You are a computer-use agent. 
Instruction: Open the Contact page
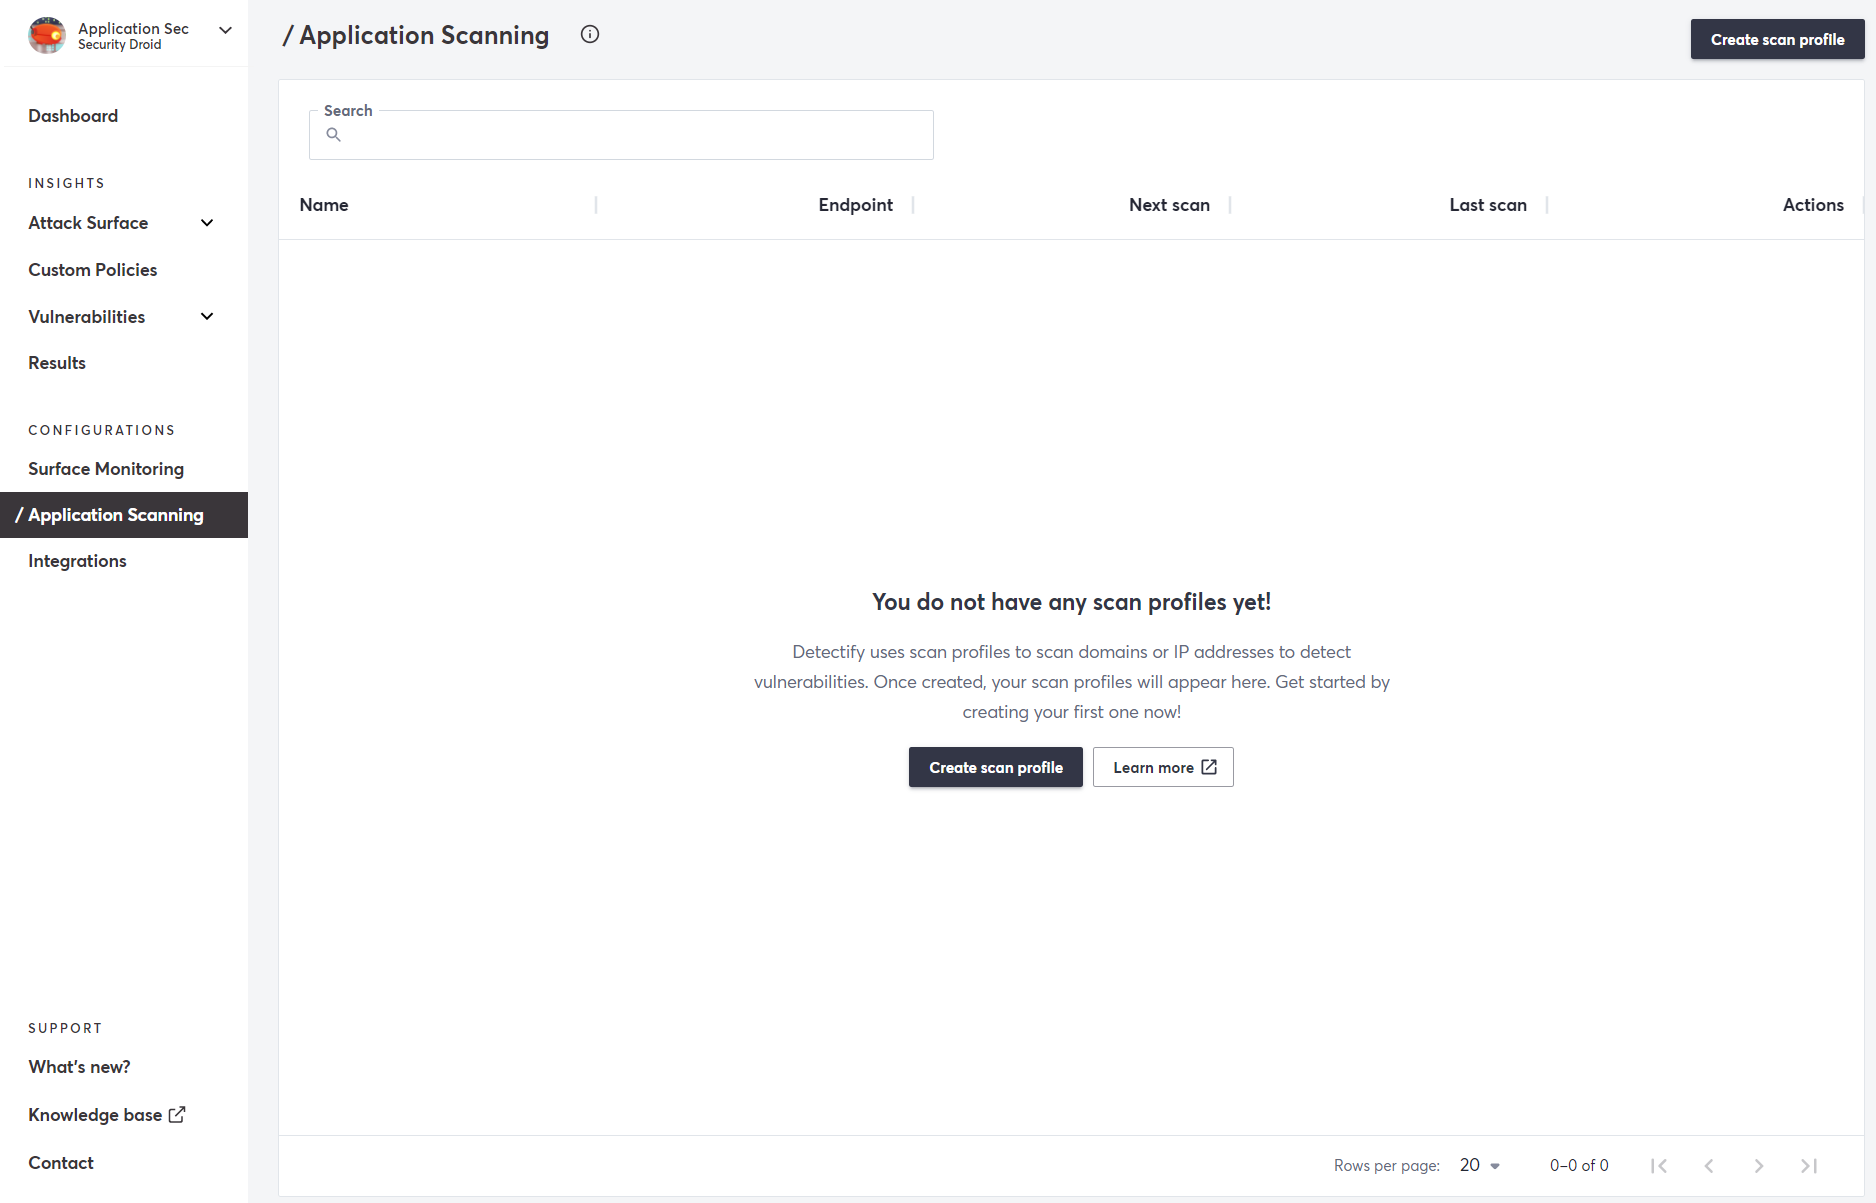pyautogui.click(x=60, y=1162)
